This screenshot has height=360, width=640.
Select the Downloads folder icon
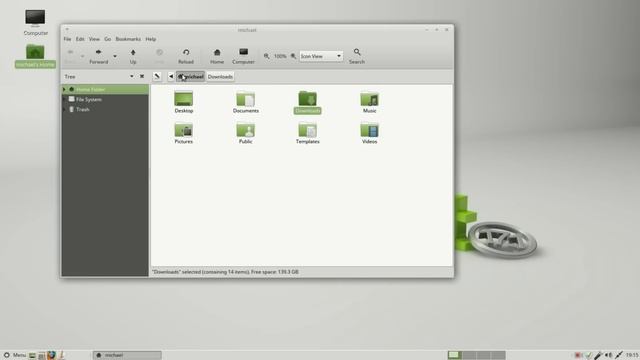point(307,102)
